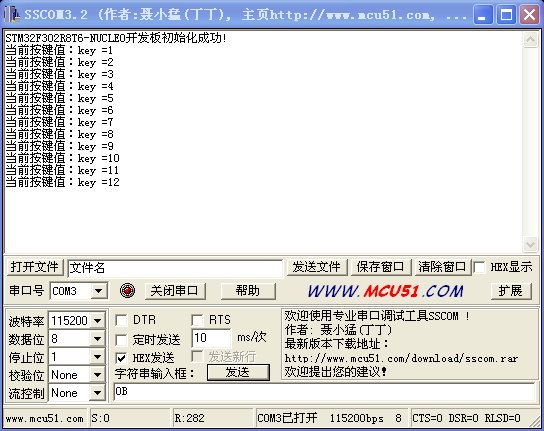The width and height of the screenshot is (544, 431).
Task: Click the 打开文件 button
Action: click(x=35, y=267)
